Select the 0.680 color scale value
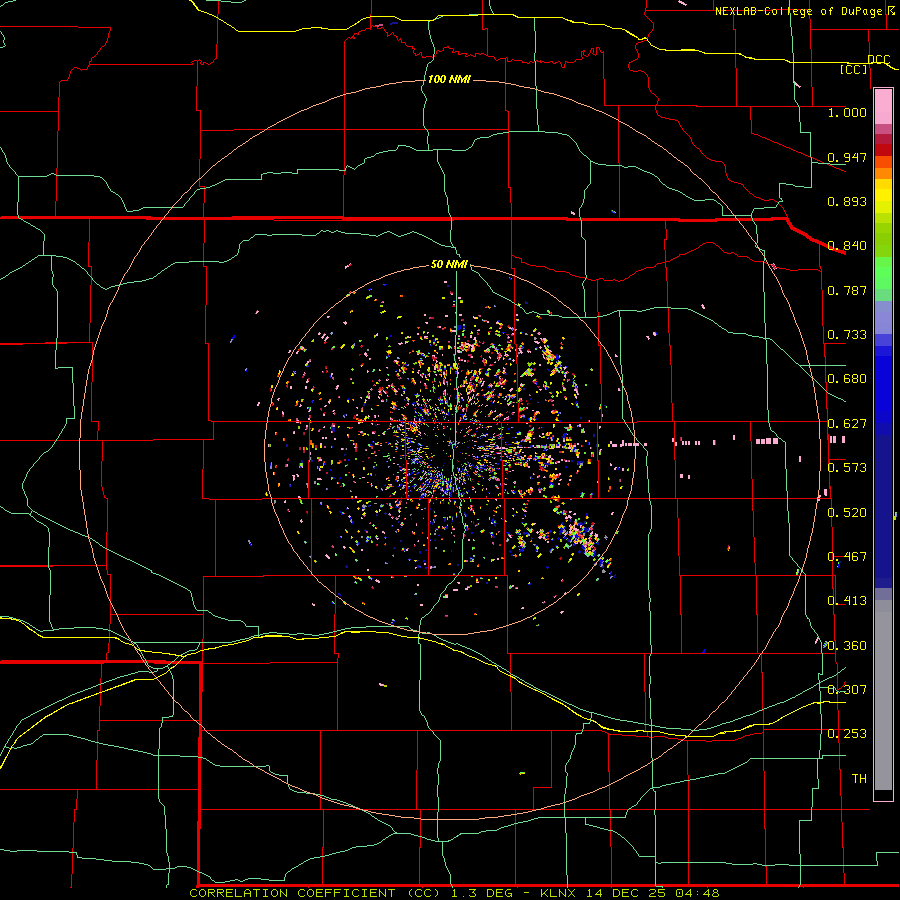900x900 pixels. (847, 379)
